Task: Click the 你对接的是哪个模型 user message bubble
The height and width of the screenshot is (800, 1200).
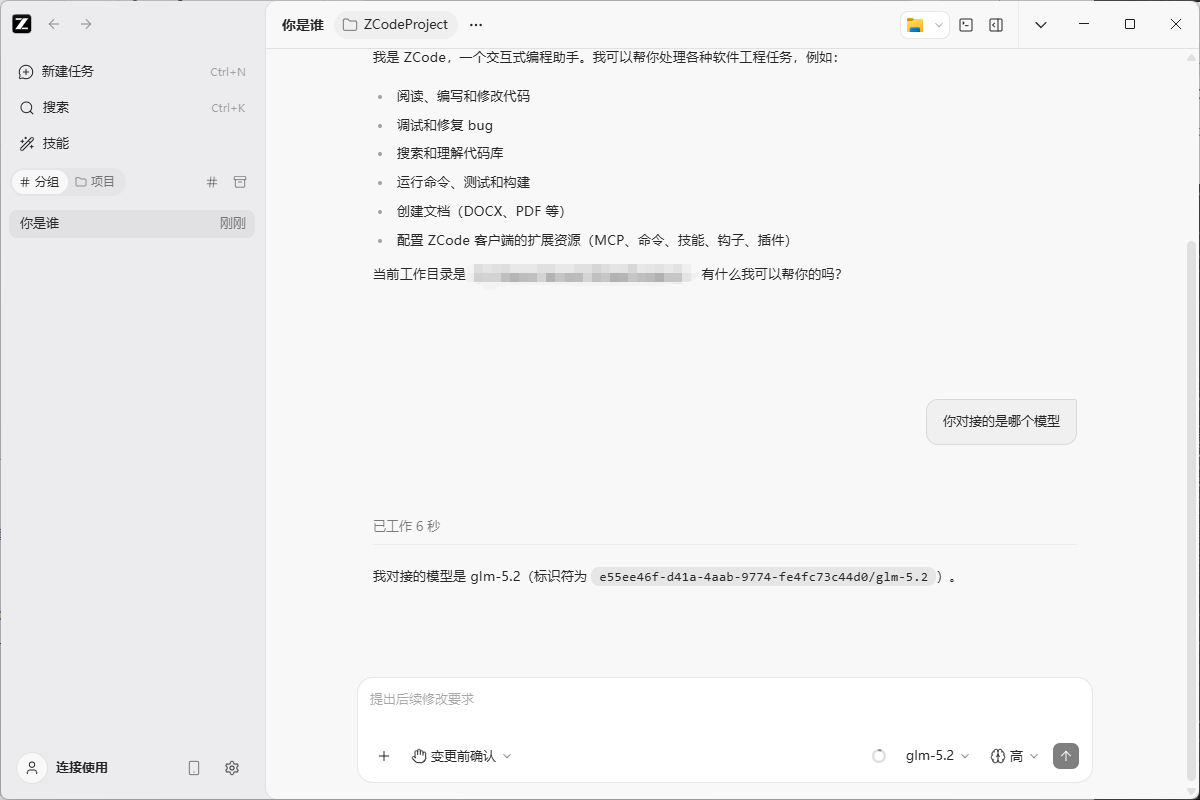Action: pos(1001,422)
